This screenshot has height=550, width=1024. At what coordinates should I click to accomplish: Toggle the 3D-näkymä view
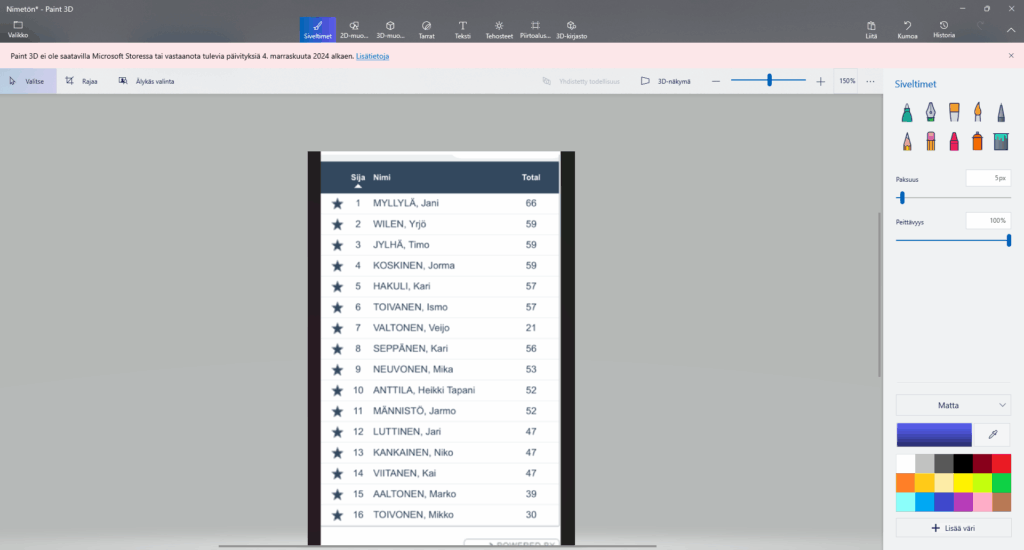tap(667, 81)
